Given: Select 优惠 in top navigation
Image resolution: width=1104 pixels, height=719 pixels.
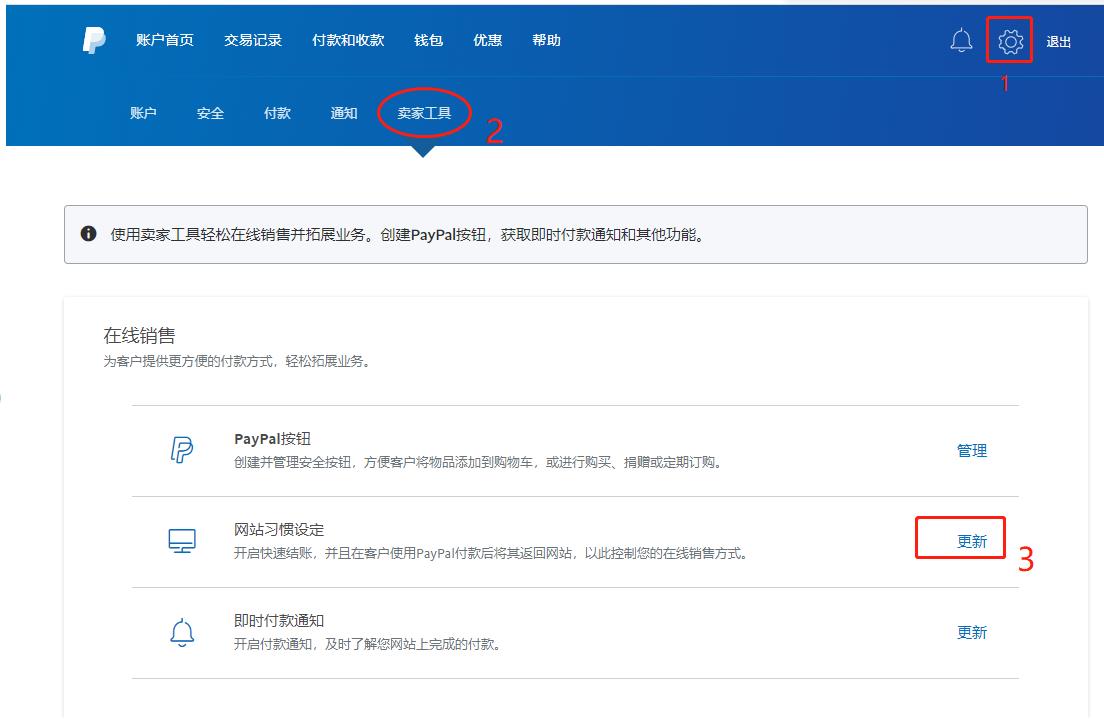Looking at the screenshot, I should tap(487, 41).
